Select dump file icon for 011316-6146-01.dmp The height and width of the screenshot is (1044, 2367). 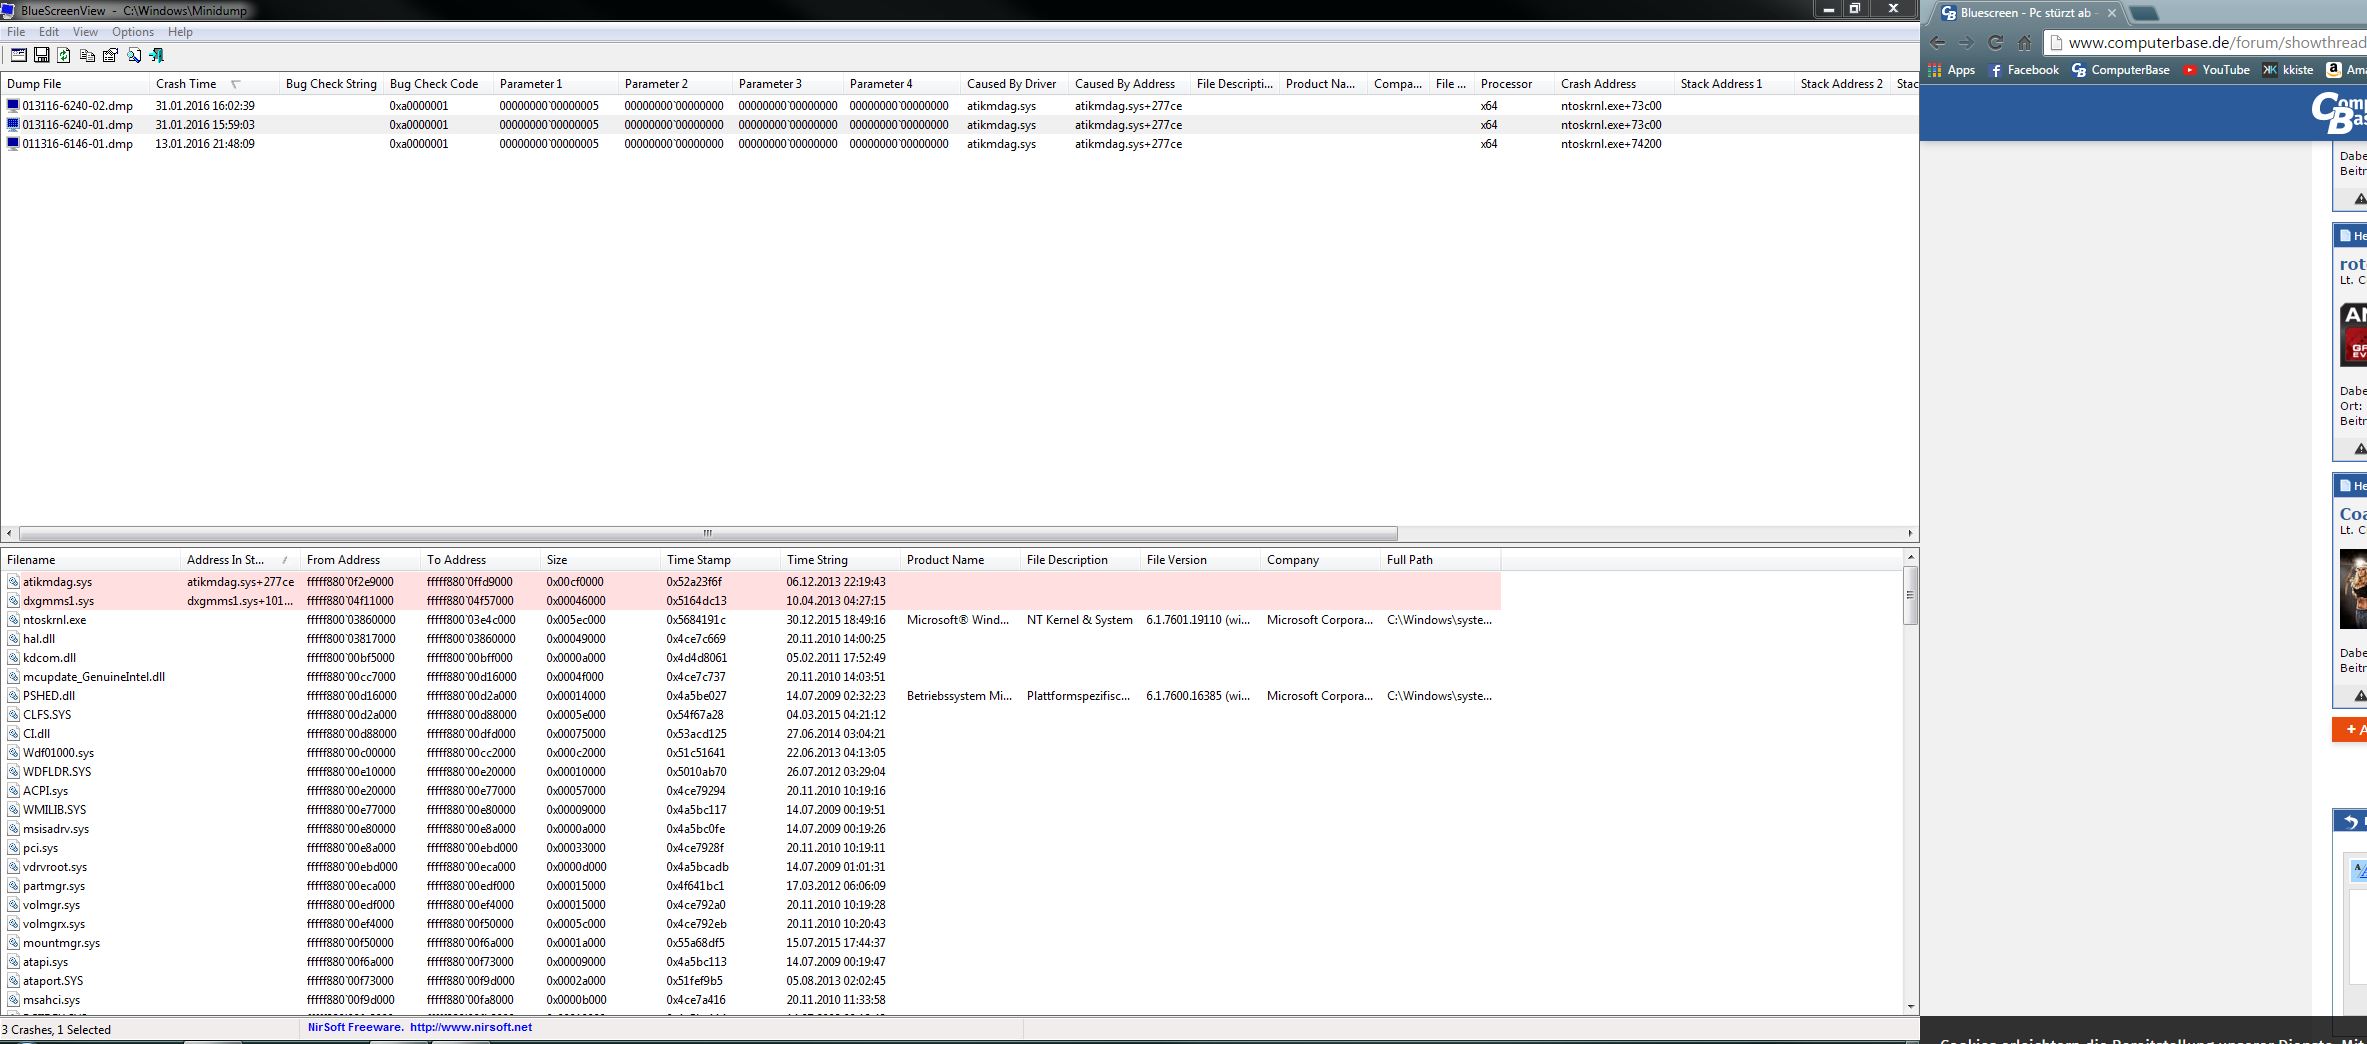pos(13,144)
